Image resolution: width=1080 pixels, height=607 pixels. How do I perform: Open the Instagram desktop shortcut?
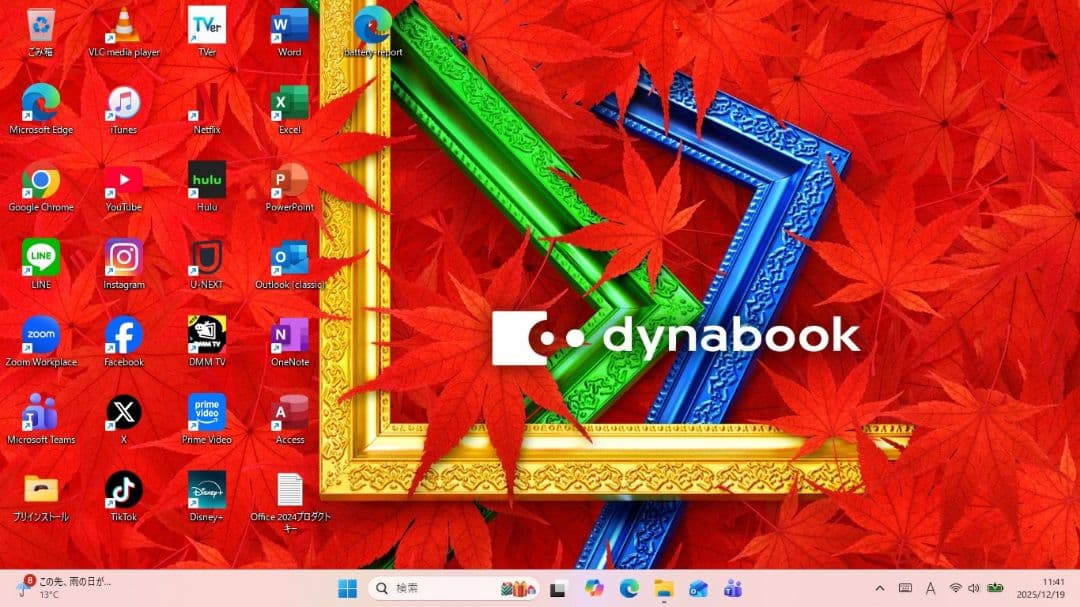(x=124, y=264)
